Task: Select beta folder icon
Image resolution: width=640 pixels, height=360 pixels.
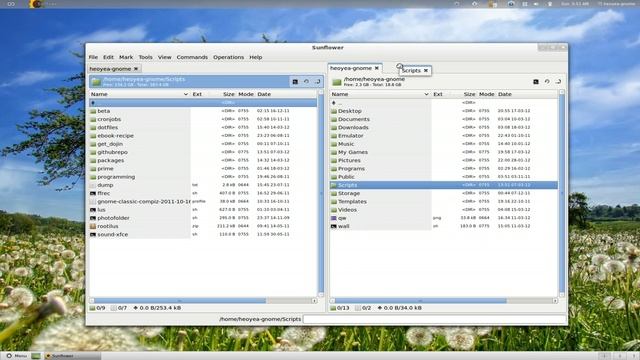Action: click(93, 111)
